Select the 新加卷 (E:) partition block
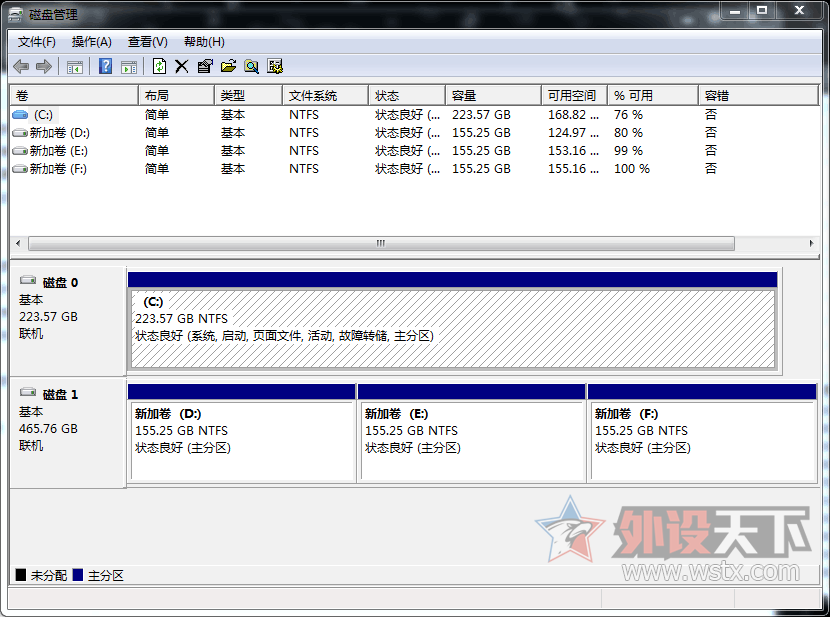Viewport: 830px width, 617px height. [472, 433]
